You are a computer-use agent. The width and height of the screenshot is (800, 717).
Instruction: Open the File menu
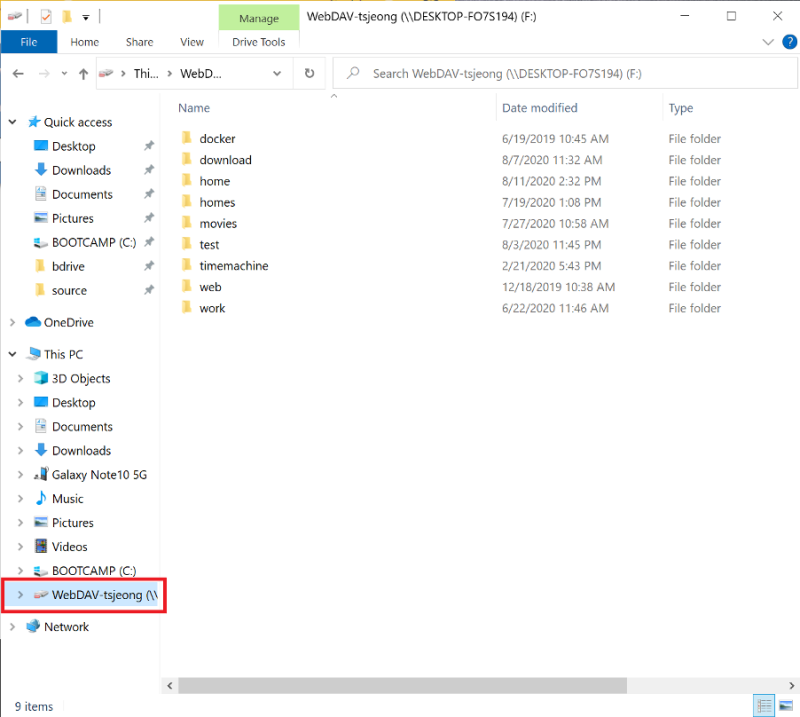[29, 42]
